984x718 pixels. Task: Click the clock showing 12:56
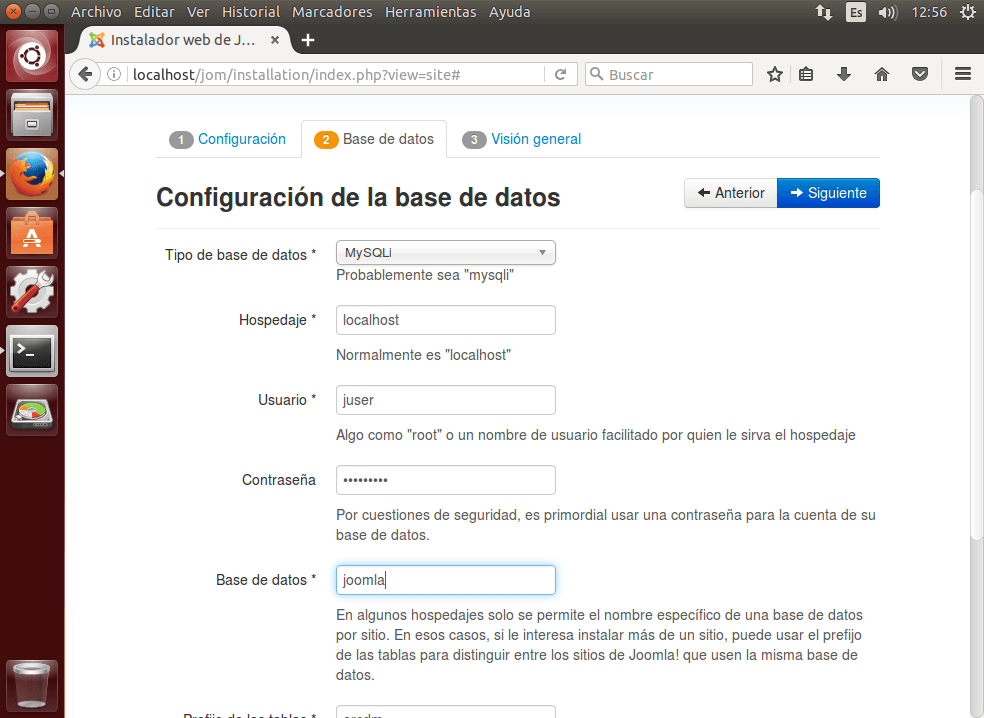pyautogui.click(x=929, y=12)
